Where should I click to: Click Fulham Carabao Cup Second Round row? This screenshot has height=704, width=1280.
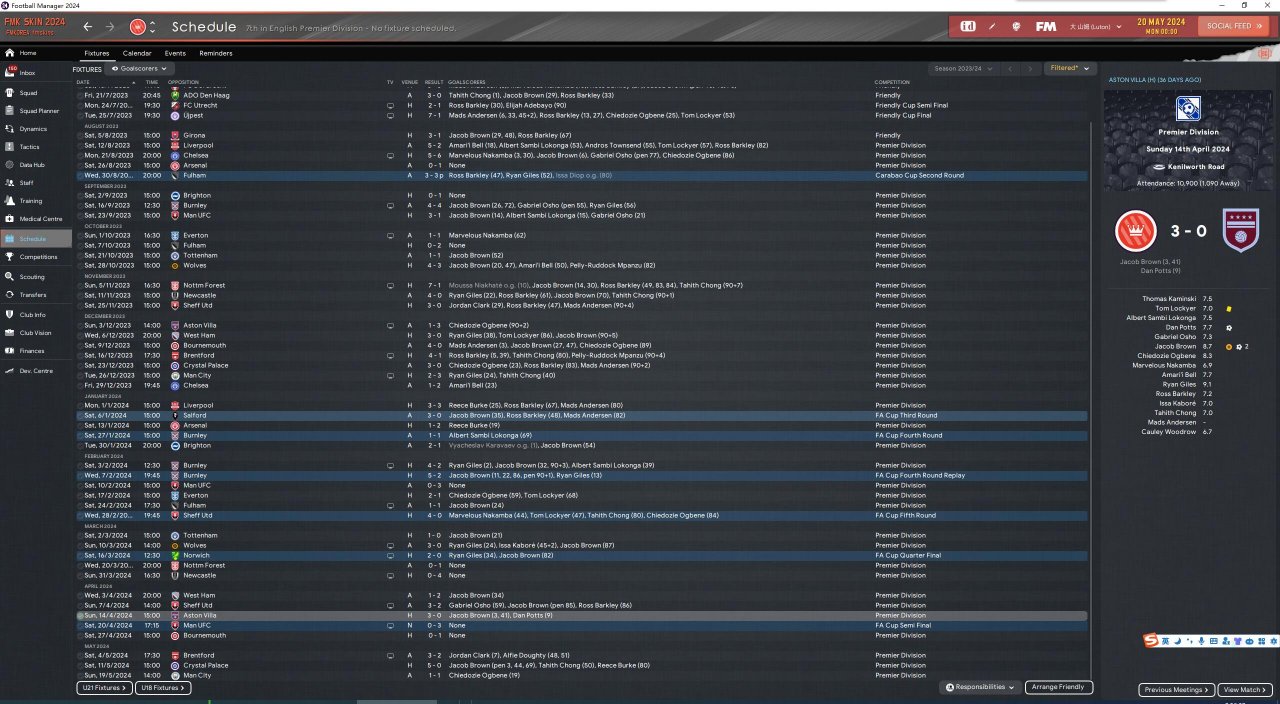582,175
